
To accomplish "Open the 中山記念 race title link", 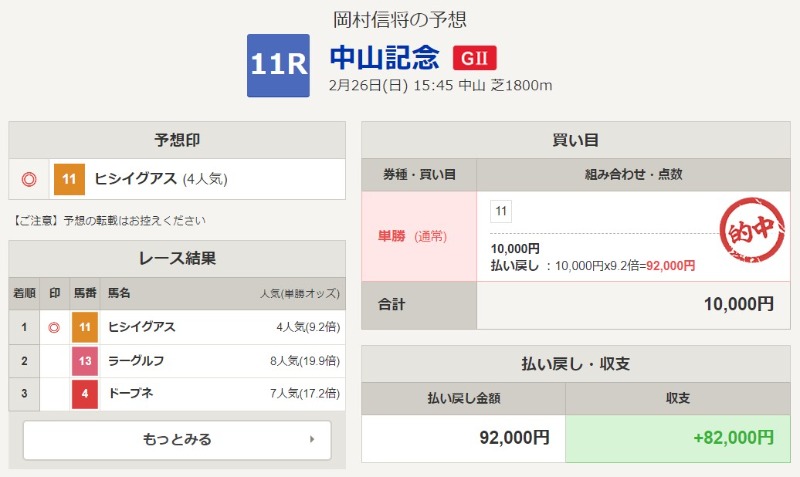I will point(384,56).
